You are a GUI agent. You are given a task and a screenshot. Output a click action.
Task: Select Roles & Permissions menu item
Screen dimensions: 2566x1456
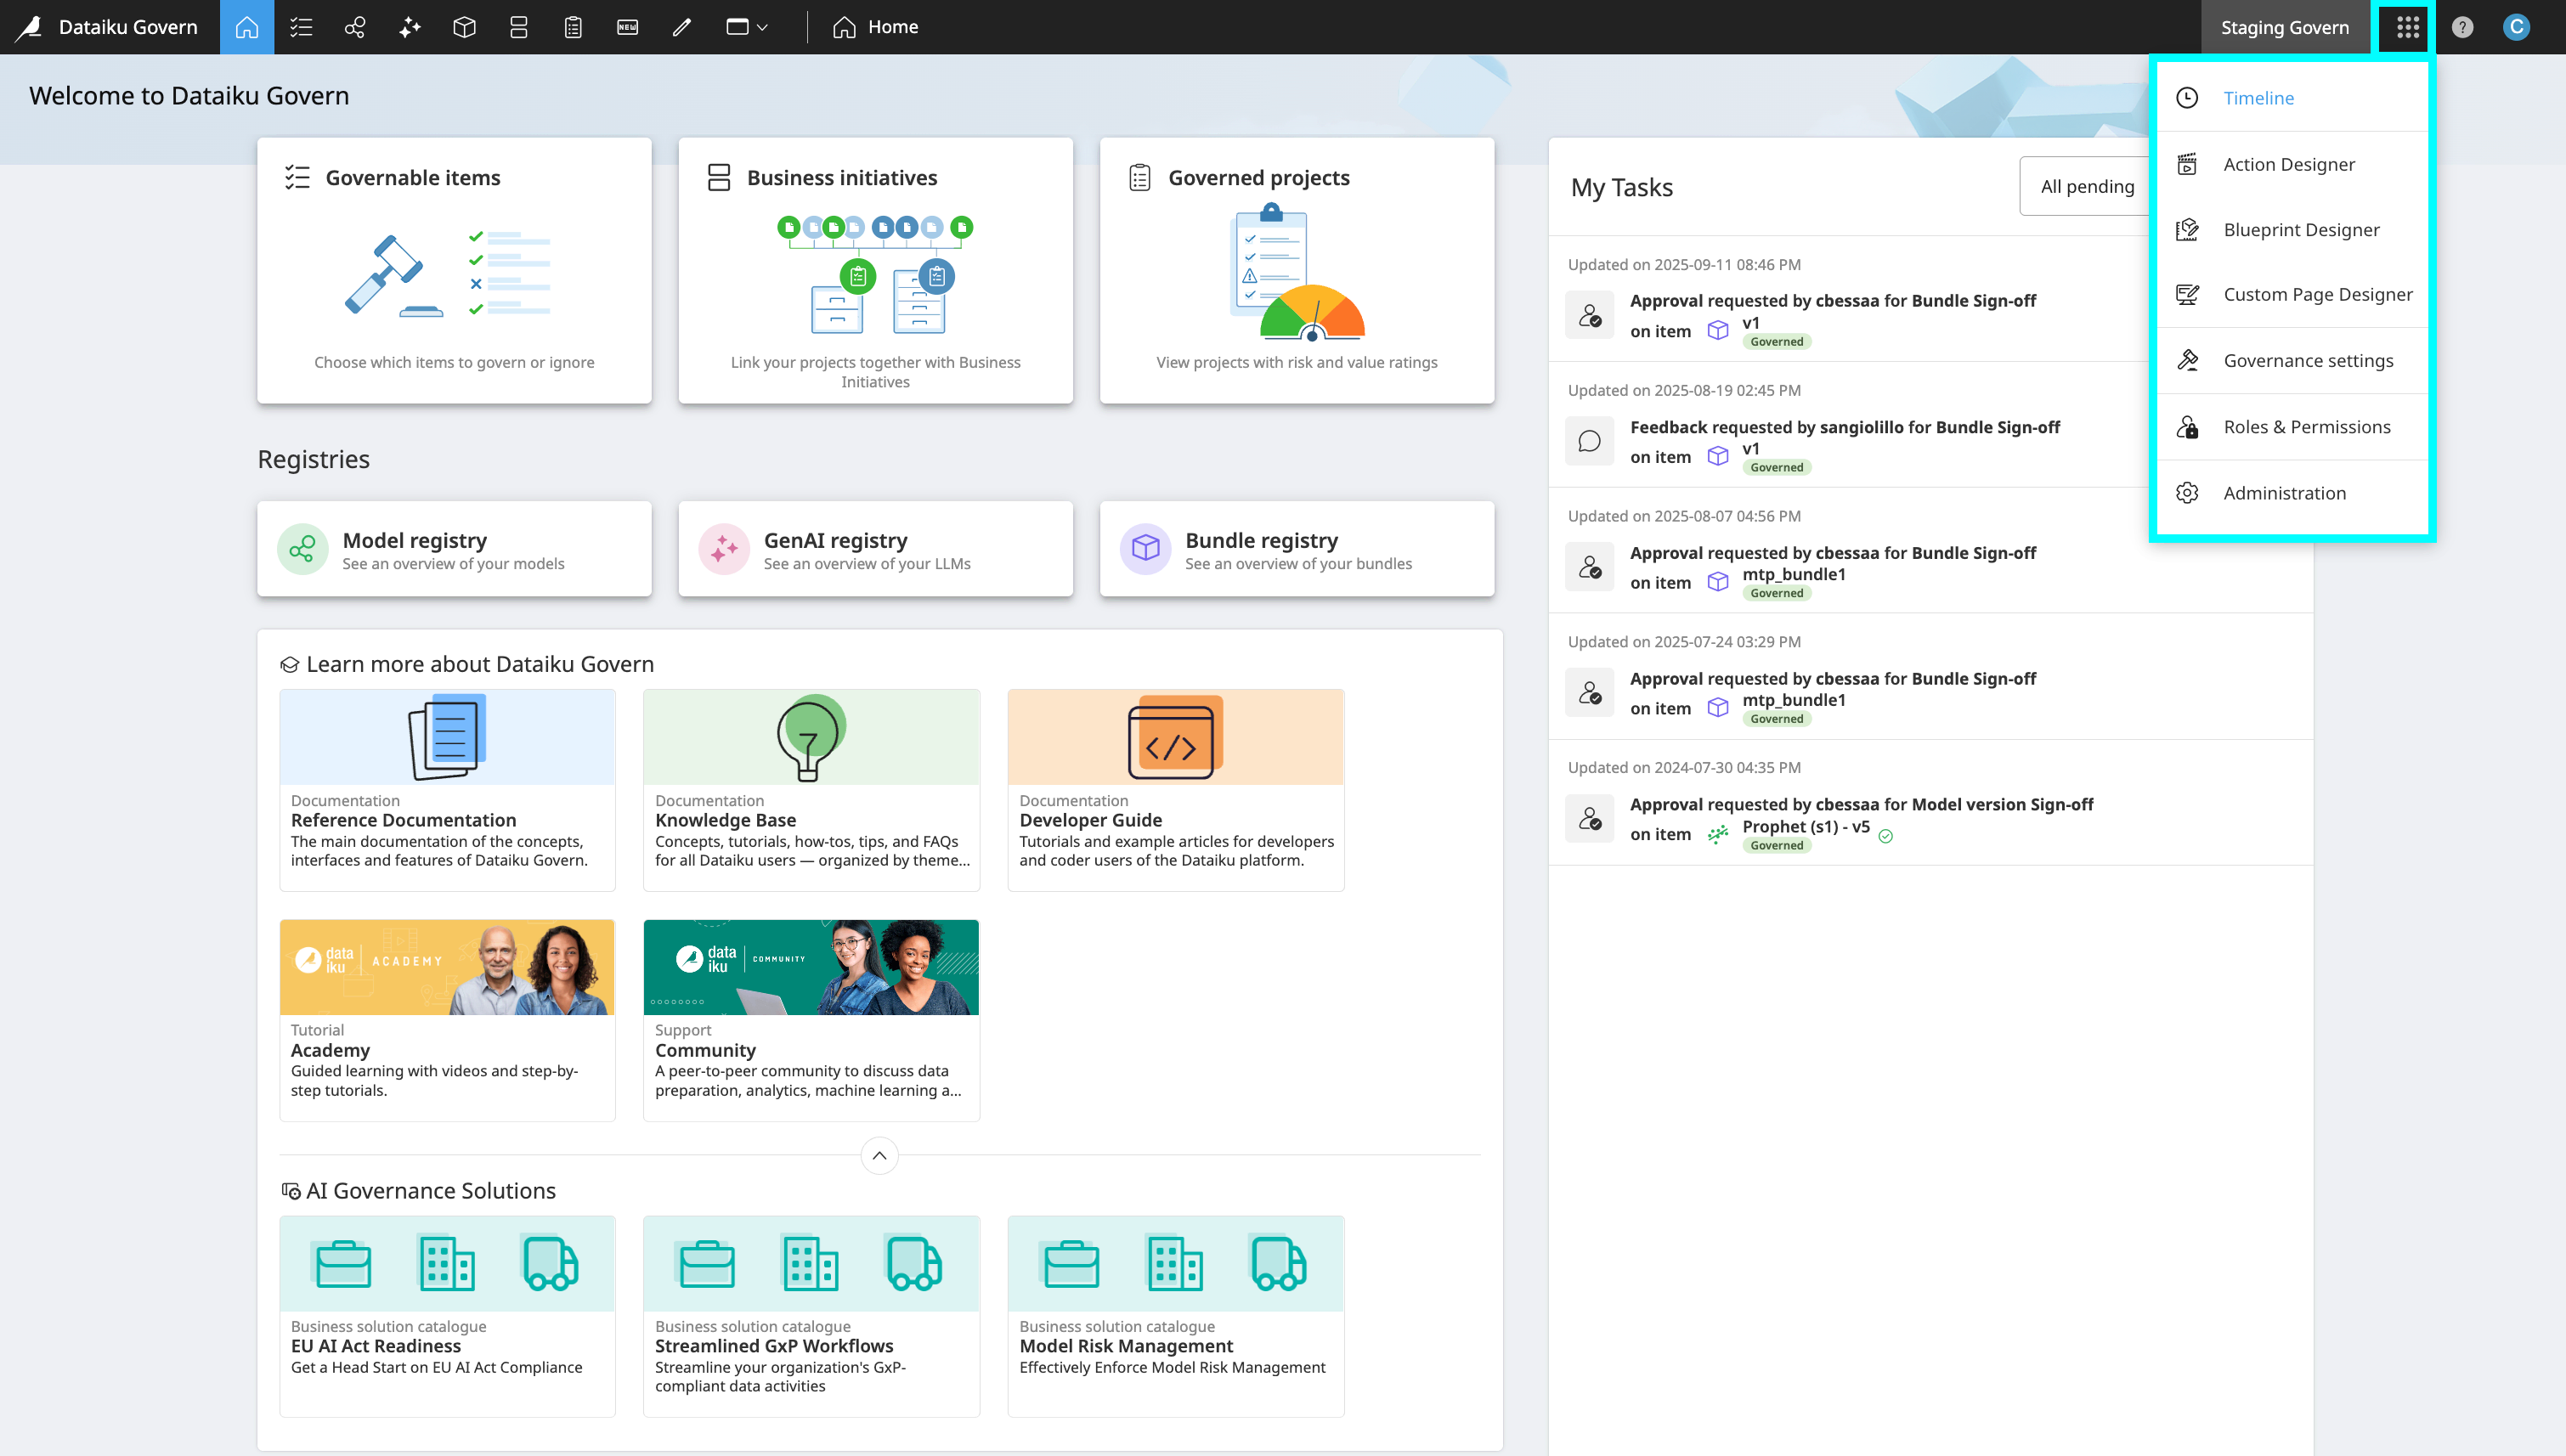pos(2306,427)
